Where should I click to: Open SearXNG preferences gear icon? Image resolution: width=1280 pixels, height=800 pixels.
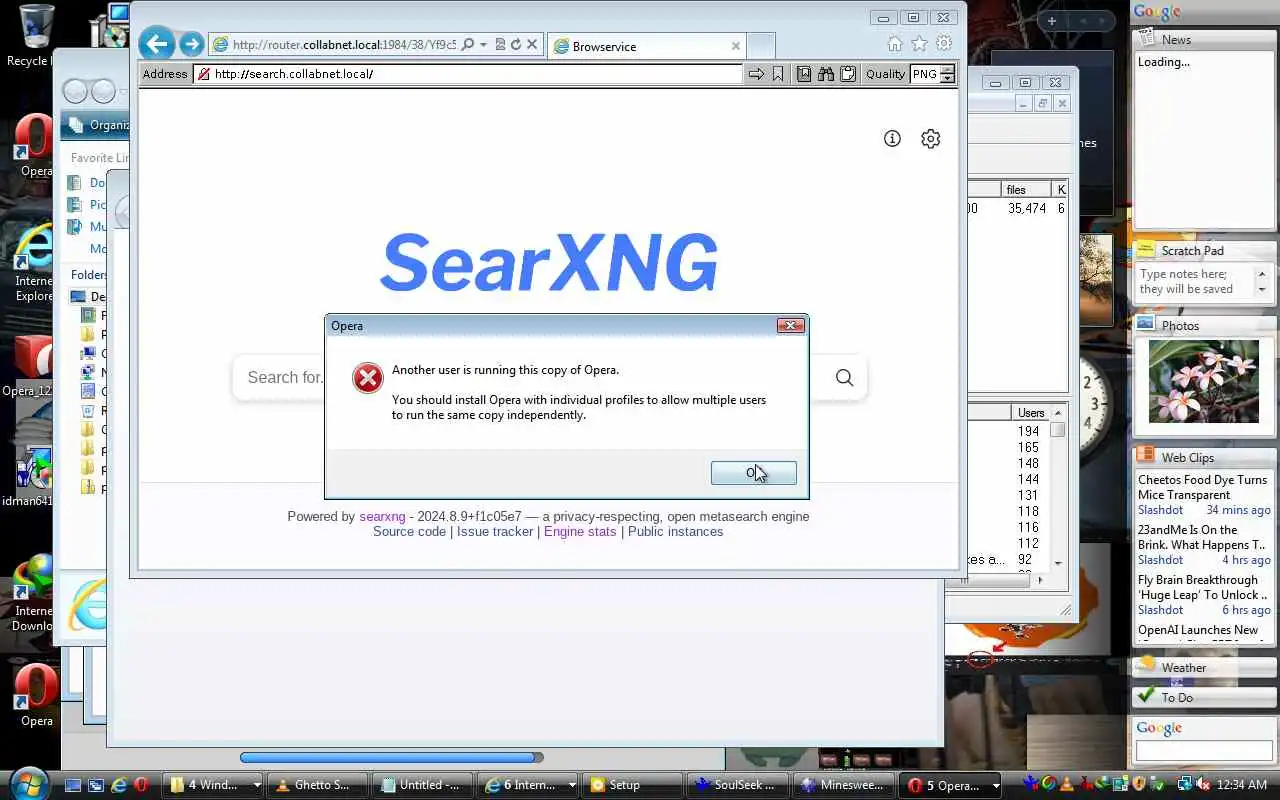coord(931,139)
